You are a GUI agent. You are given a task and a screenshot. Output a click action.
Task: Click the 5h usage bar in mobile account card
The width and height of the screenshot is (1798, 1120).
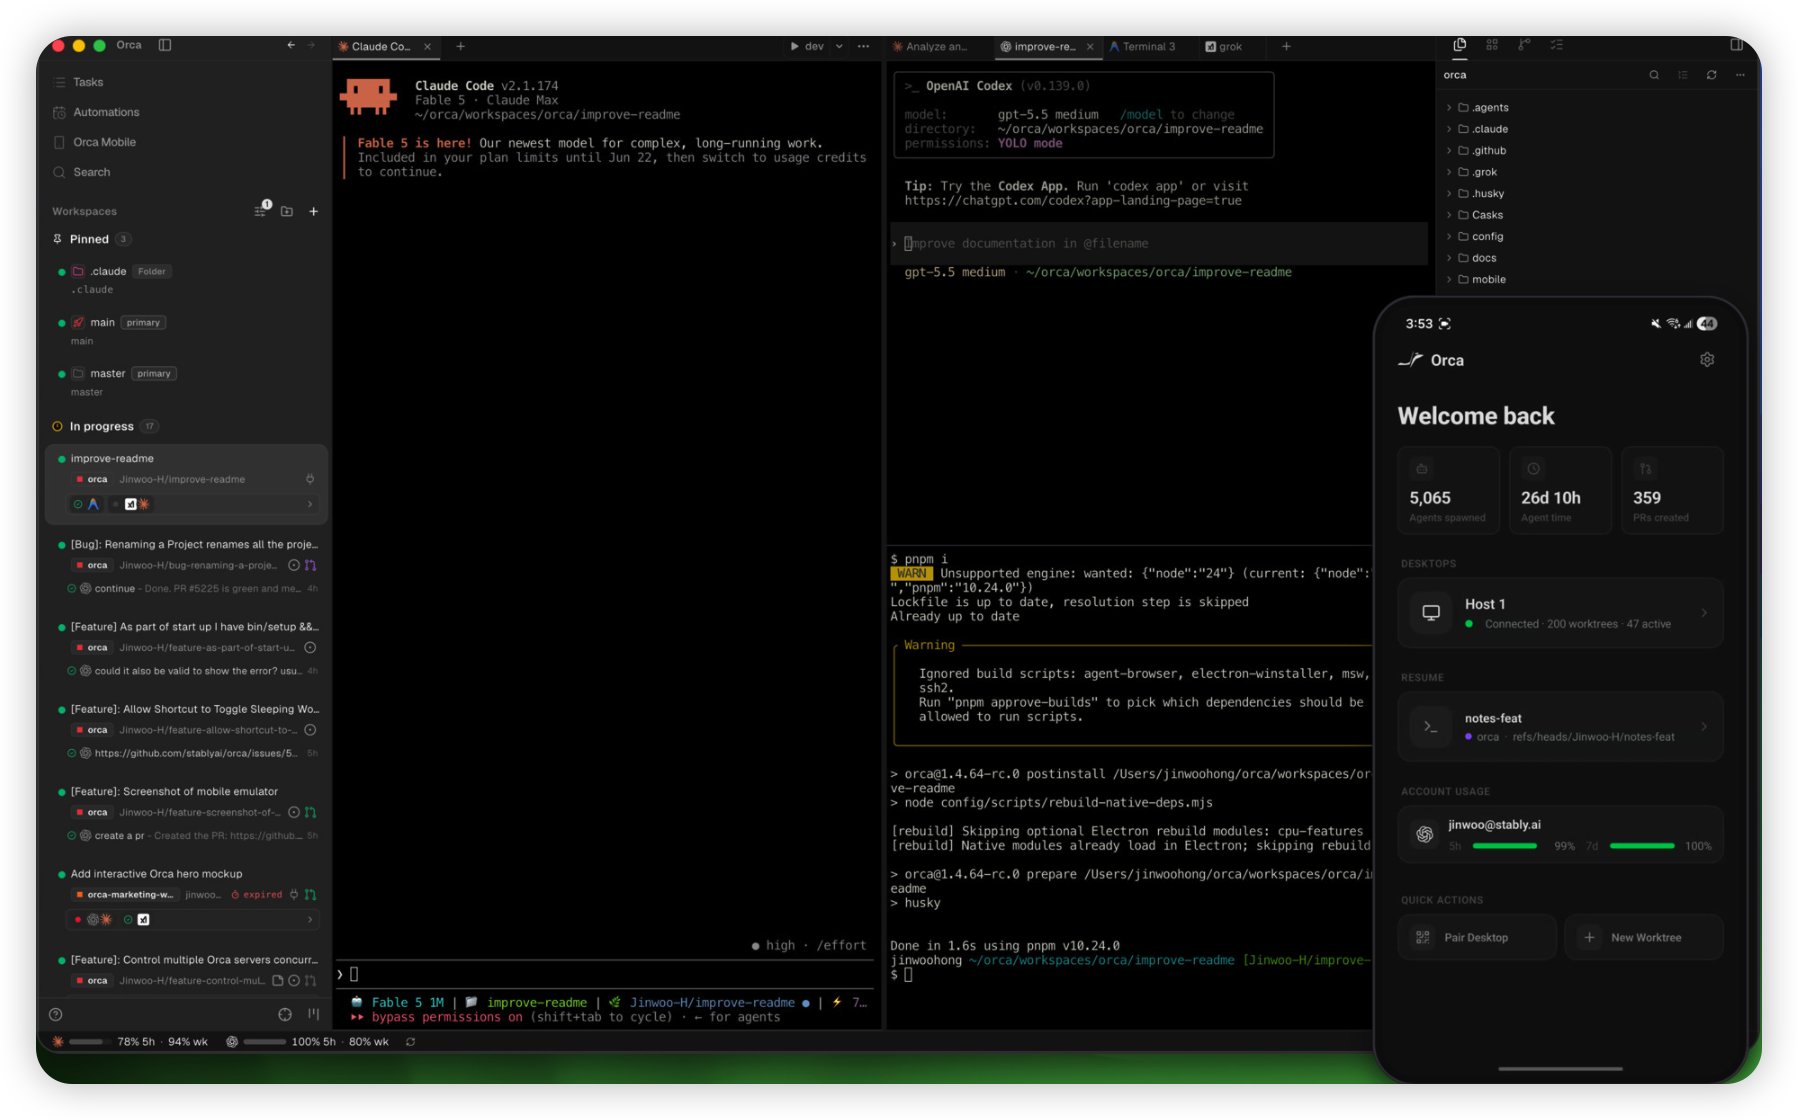(x=1505, y=846)
